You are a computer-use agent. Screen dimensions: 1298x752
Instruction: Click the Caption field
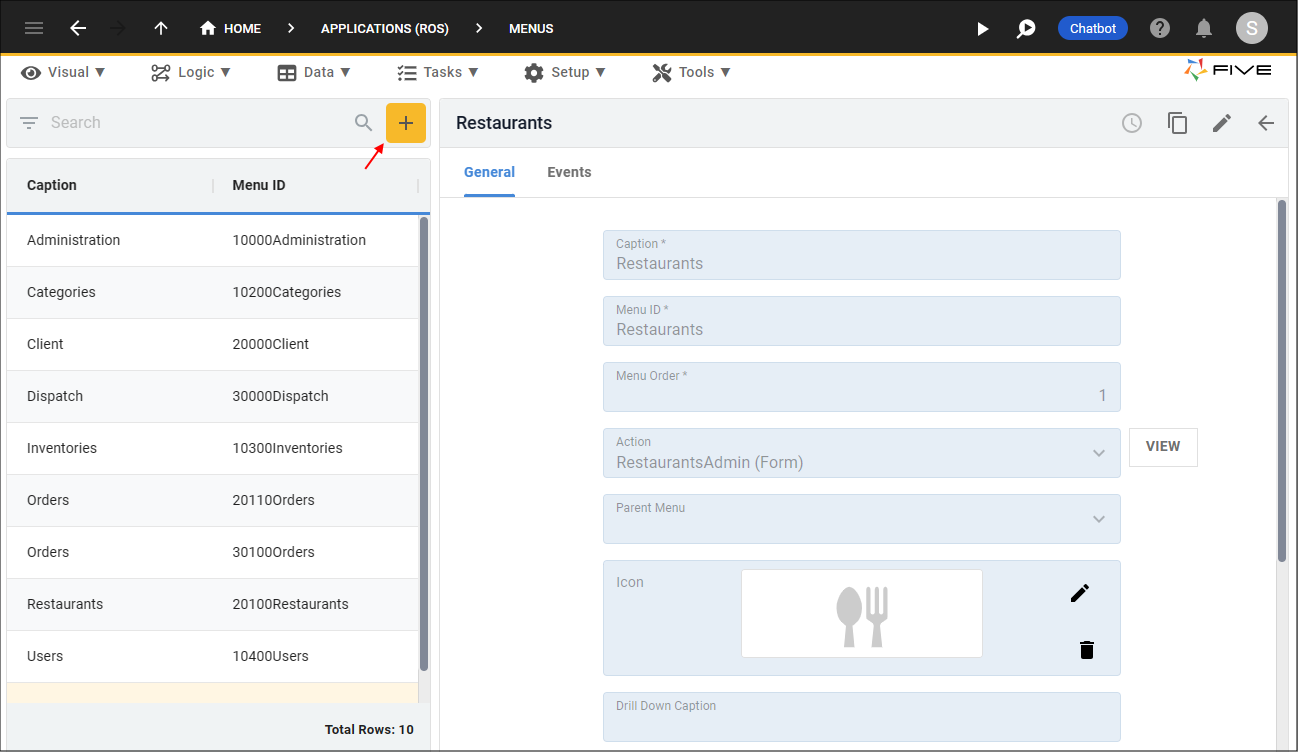tap(861, 255)
